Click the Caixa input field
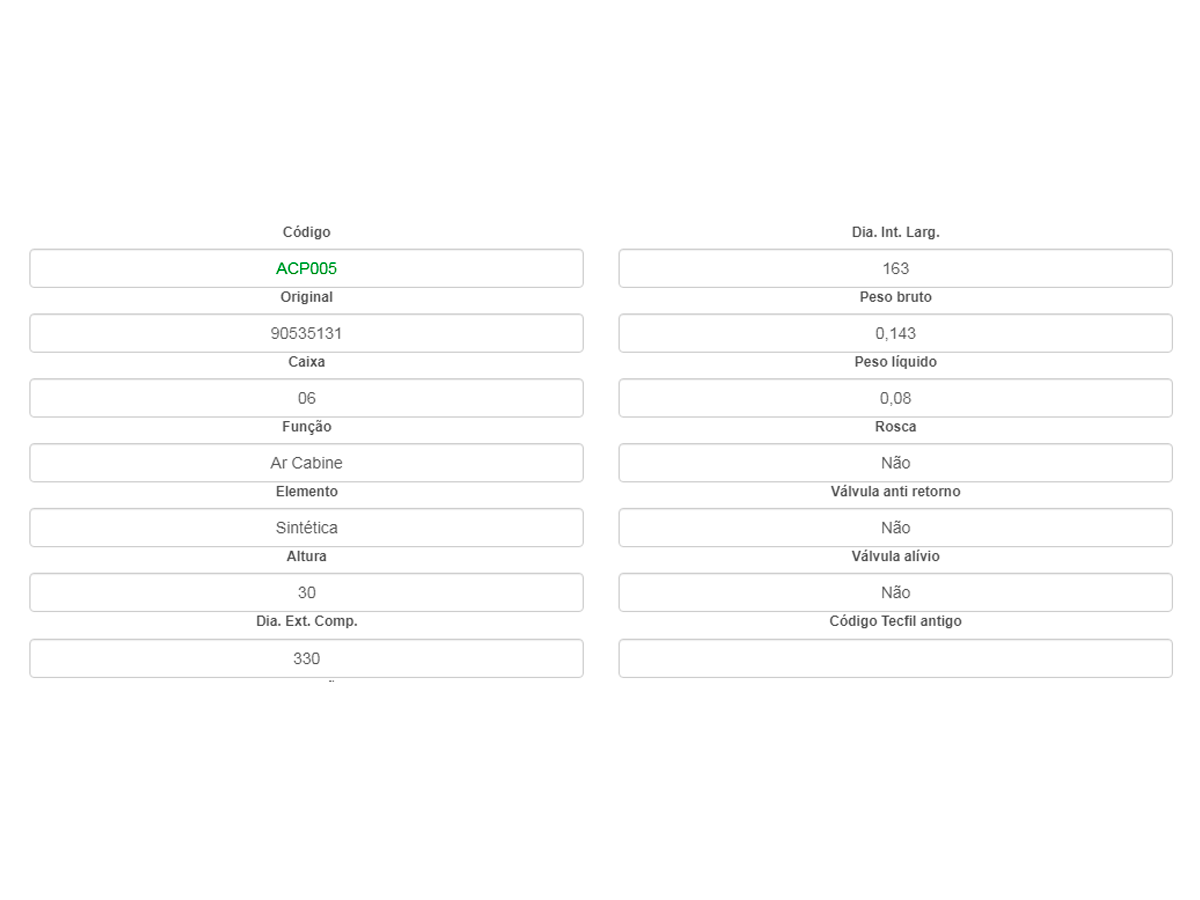This screenshot has width=1200, height=900. point(306,398)
